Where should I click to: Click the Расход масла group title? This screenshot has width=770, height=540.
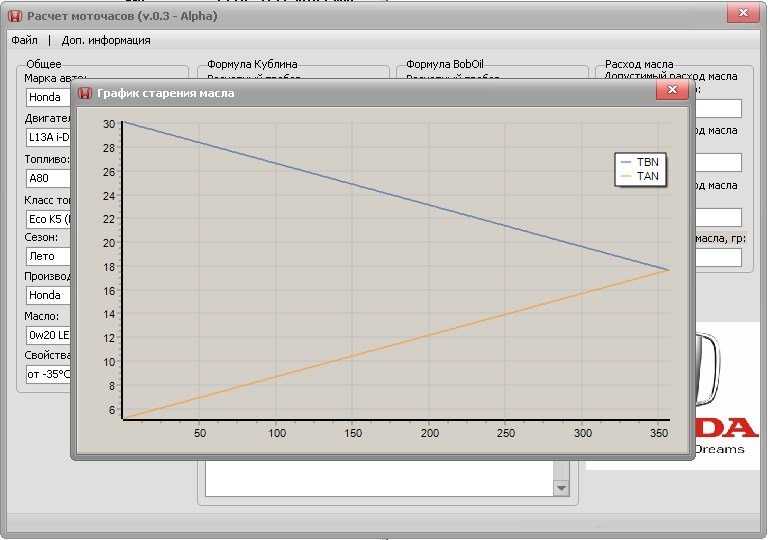(639, 64)
